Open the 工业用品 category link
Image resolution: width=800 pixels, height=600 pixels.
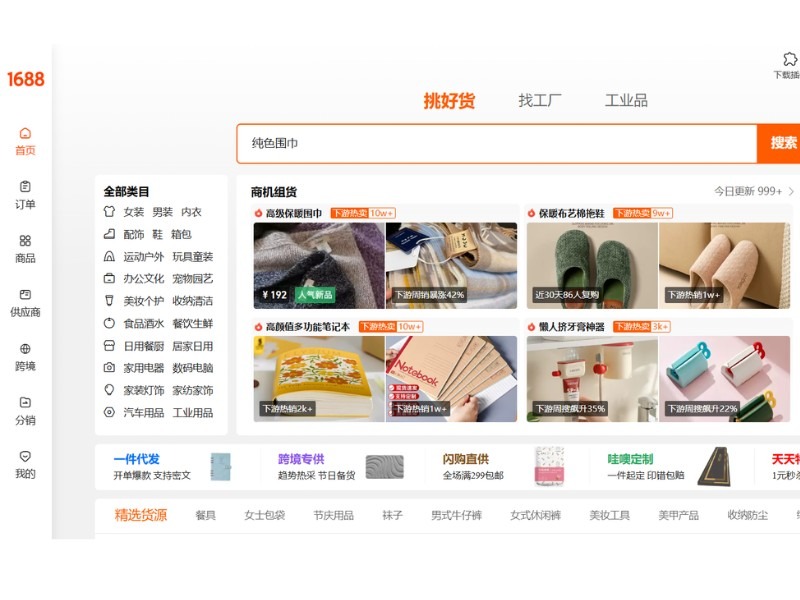coord(192,412)
